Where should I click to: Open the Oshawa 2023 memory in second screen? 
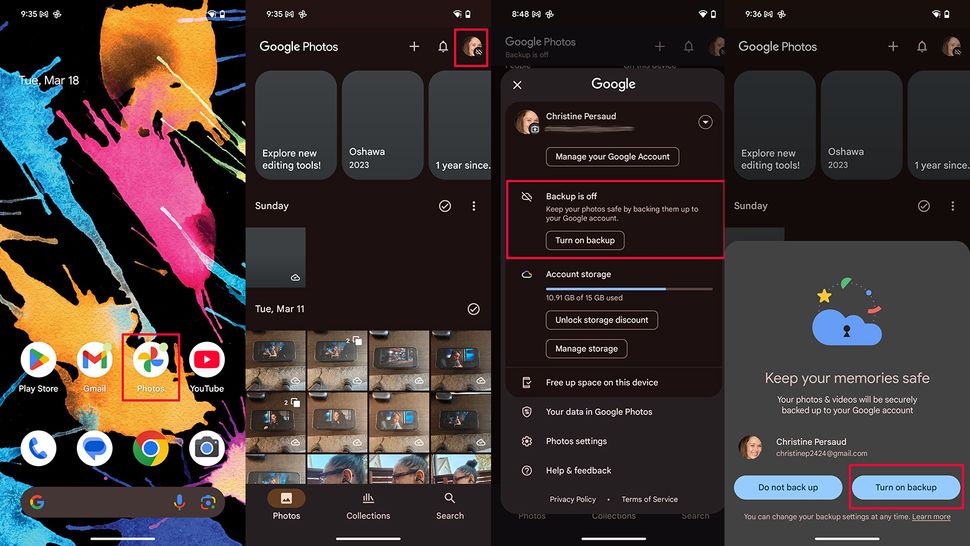(382, 125)
